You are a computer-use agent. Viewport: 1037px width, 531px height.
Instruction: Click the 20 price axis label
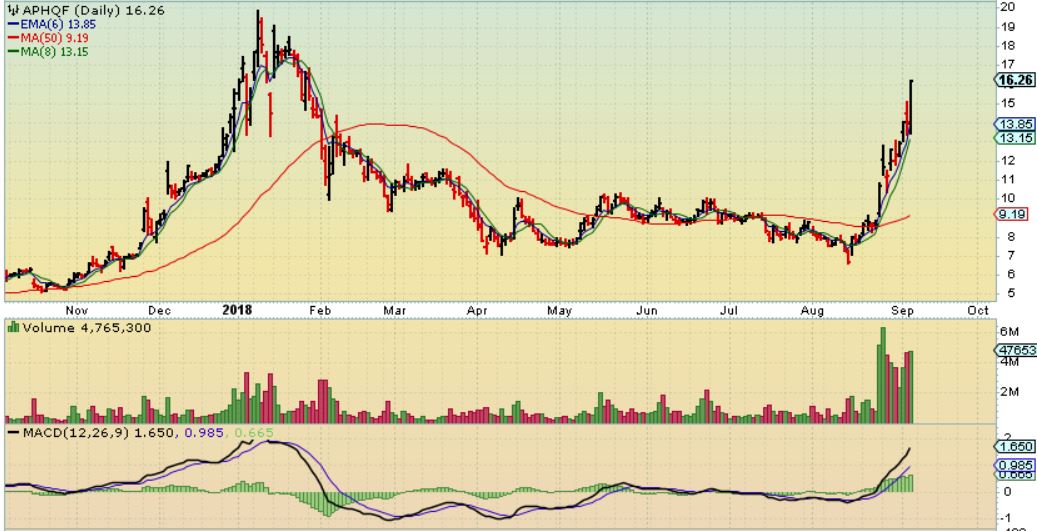point(1009,7)
